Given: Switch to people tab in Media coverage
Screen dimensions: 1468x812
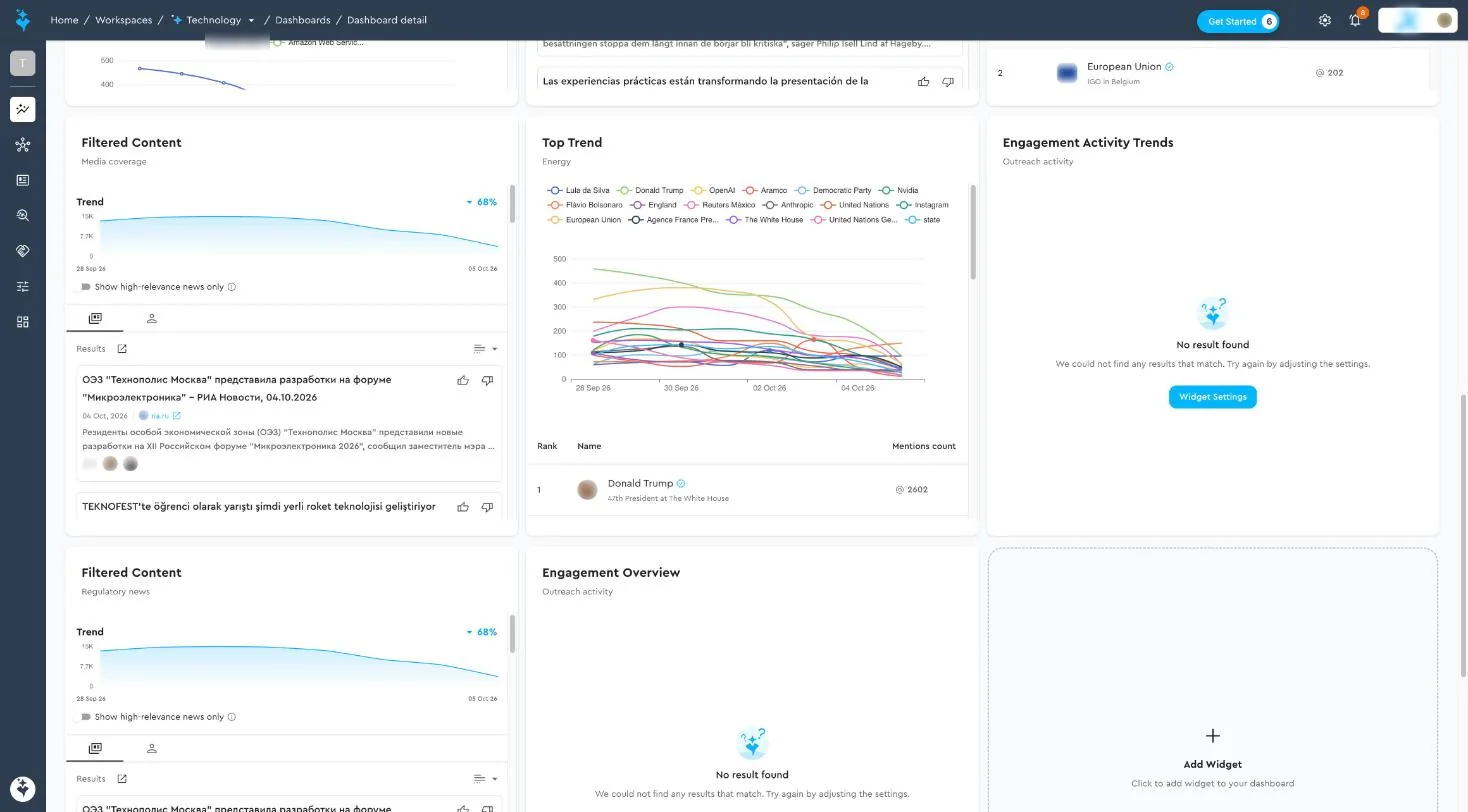Looking at the screenshot, I should coord(152,318).
